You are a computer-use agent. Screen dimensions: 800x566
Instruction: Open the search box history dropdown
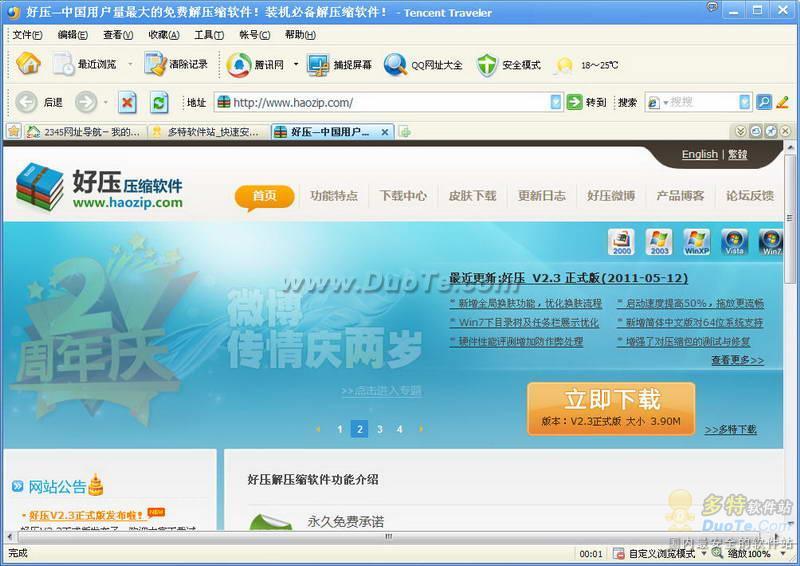pos(745,102)
